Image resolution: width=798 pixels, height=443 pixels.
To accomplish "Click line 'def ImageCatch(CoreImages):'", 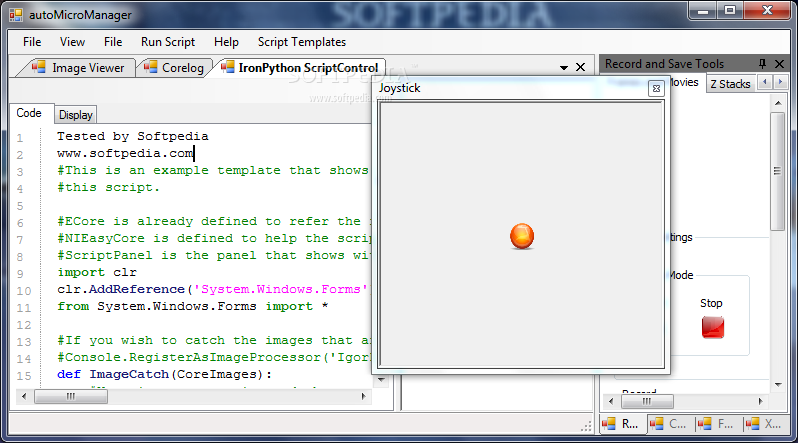I will 164,374.
